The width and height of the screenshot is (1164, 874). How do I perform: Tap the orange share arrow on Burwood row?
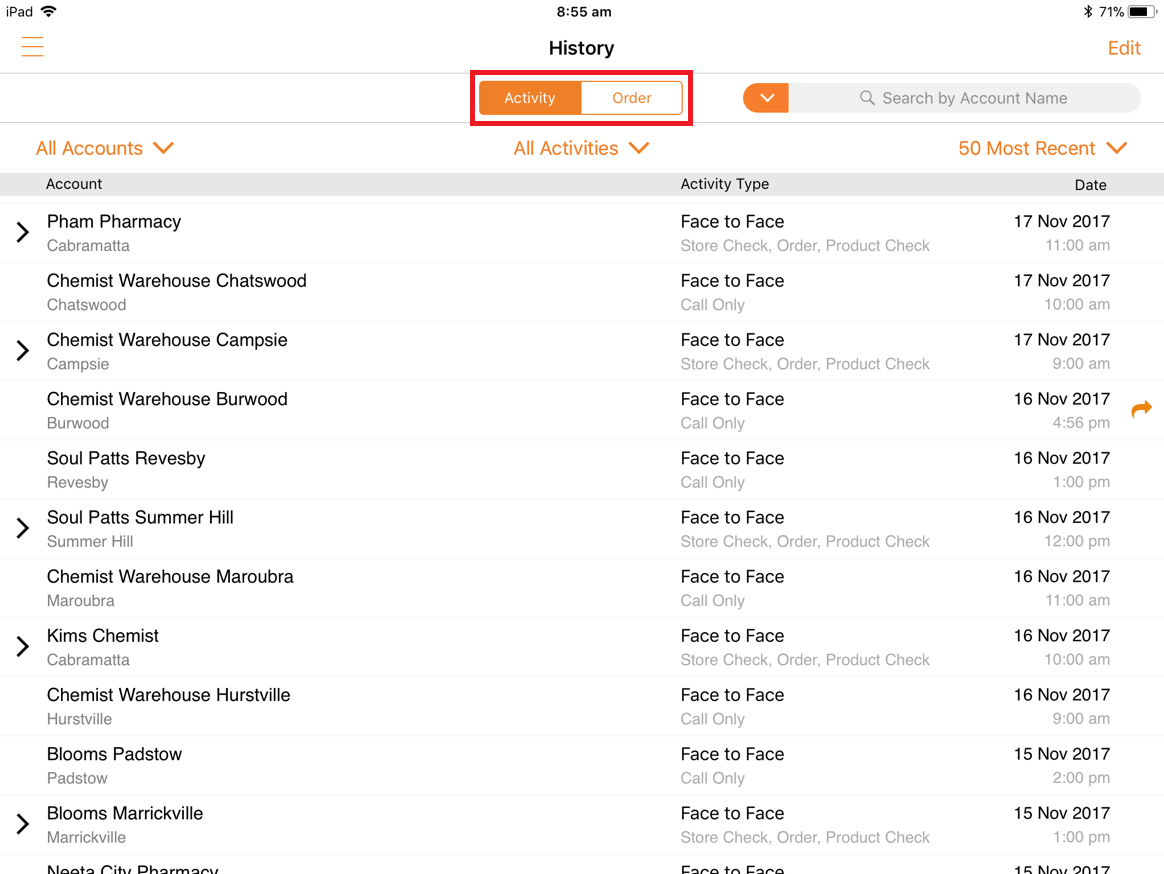[x=1141, y=409]
